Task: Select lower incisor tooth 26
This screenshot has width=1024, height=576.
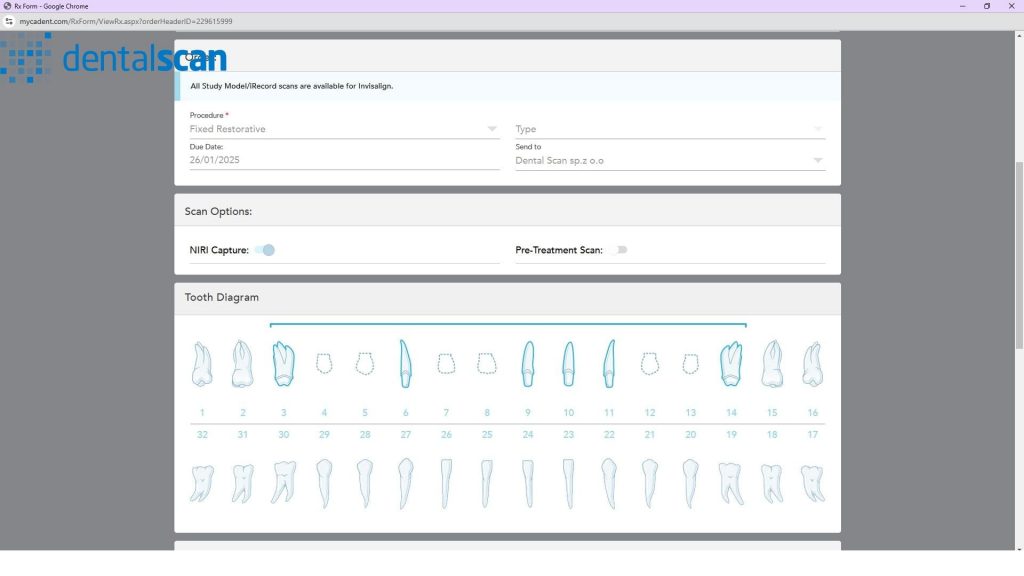Action: [446, 483]
